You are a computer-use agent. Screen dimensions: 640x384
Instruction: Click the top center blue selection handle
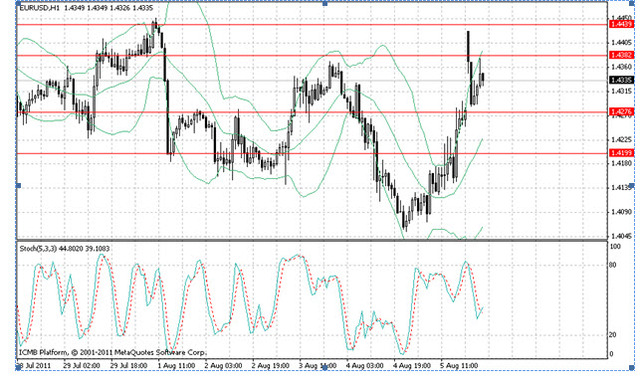(x=325, y=3)
